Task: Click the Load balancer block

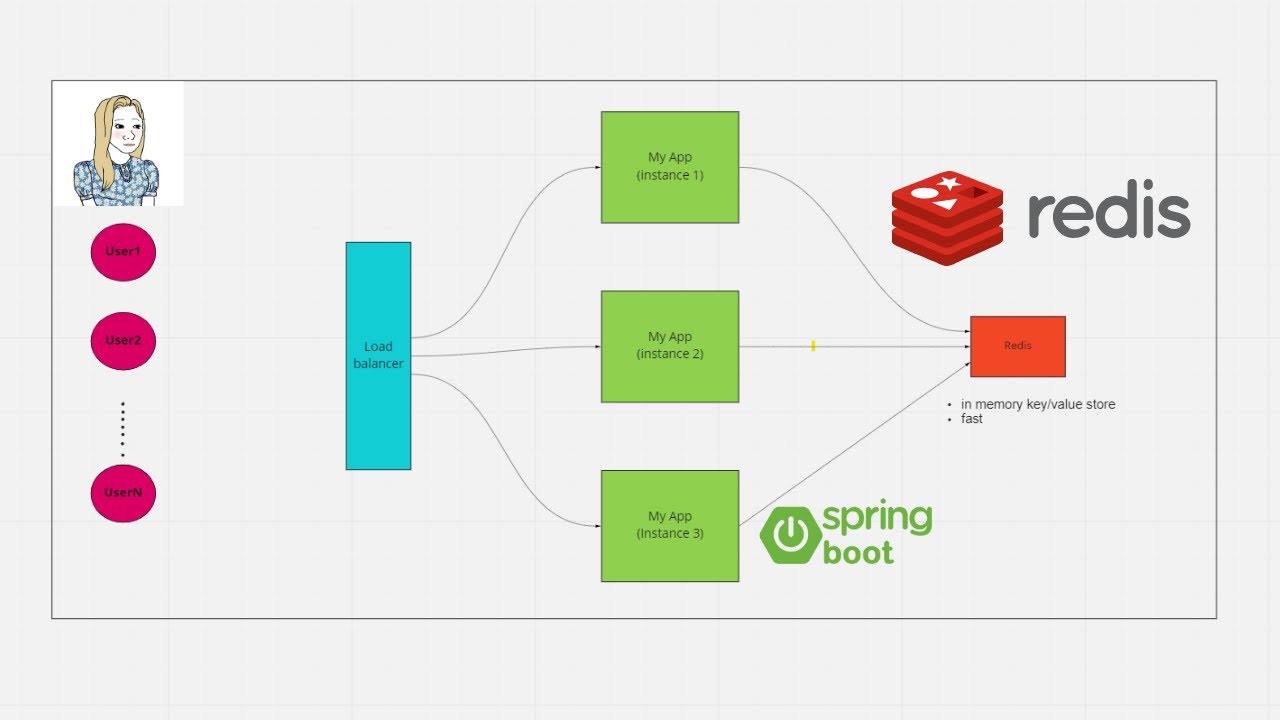Action: click(378, 356)
